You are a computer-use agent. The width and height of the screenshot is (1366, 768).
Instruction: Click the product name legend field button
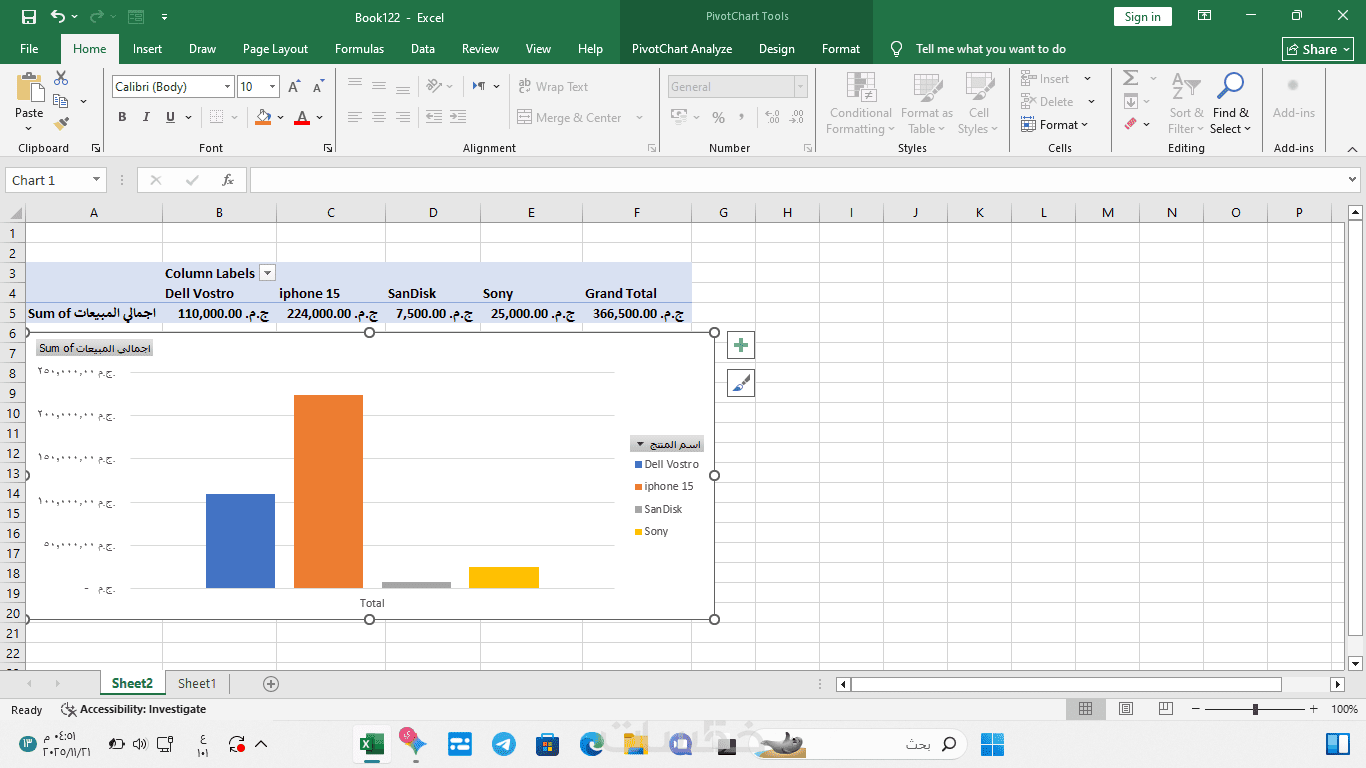(667, 444)
